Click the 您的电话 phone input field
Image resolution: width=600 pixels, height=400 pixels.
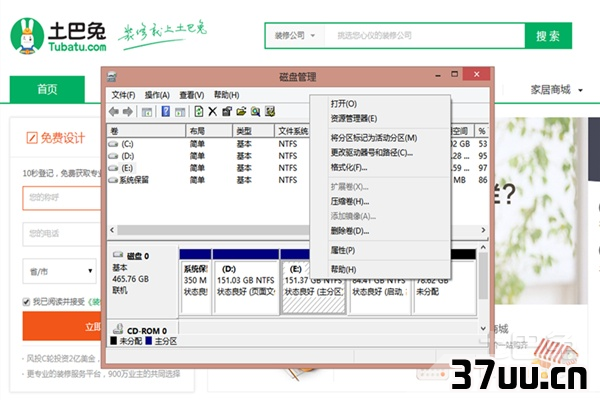pos(62,233)
